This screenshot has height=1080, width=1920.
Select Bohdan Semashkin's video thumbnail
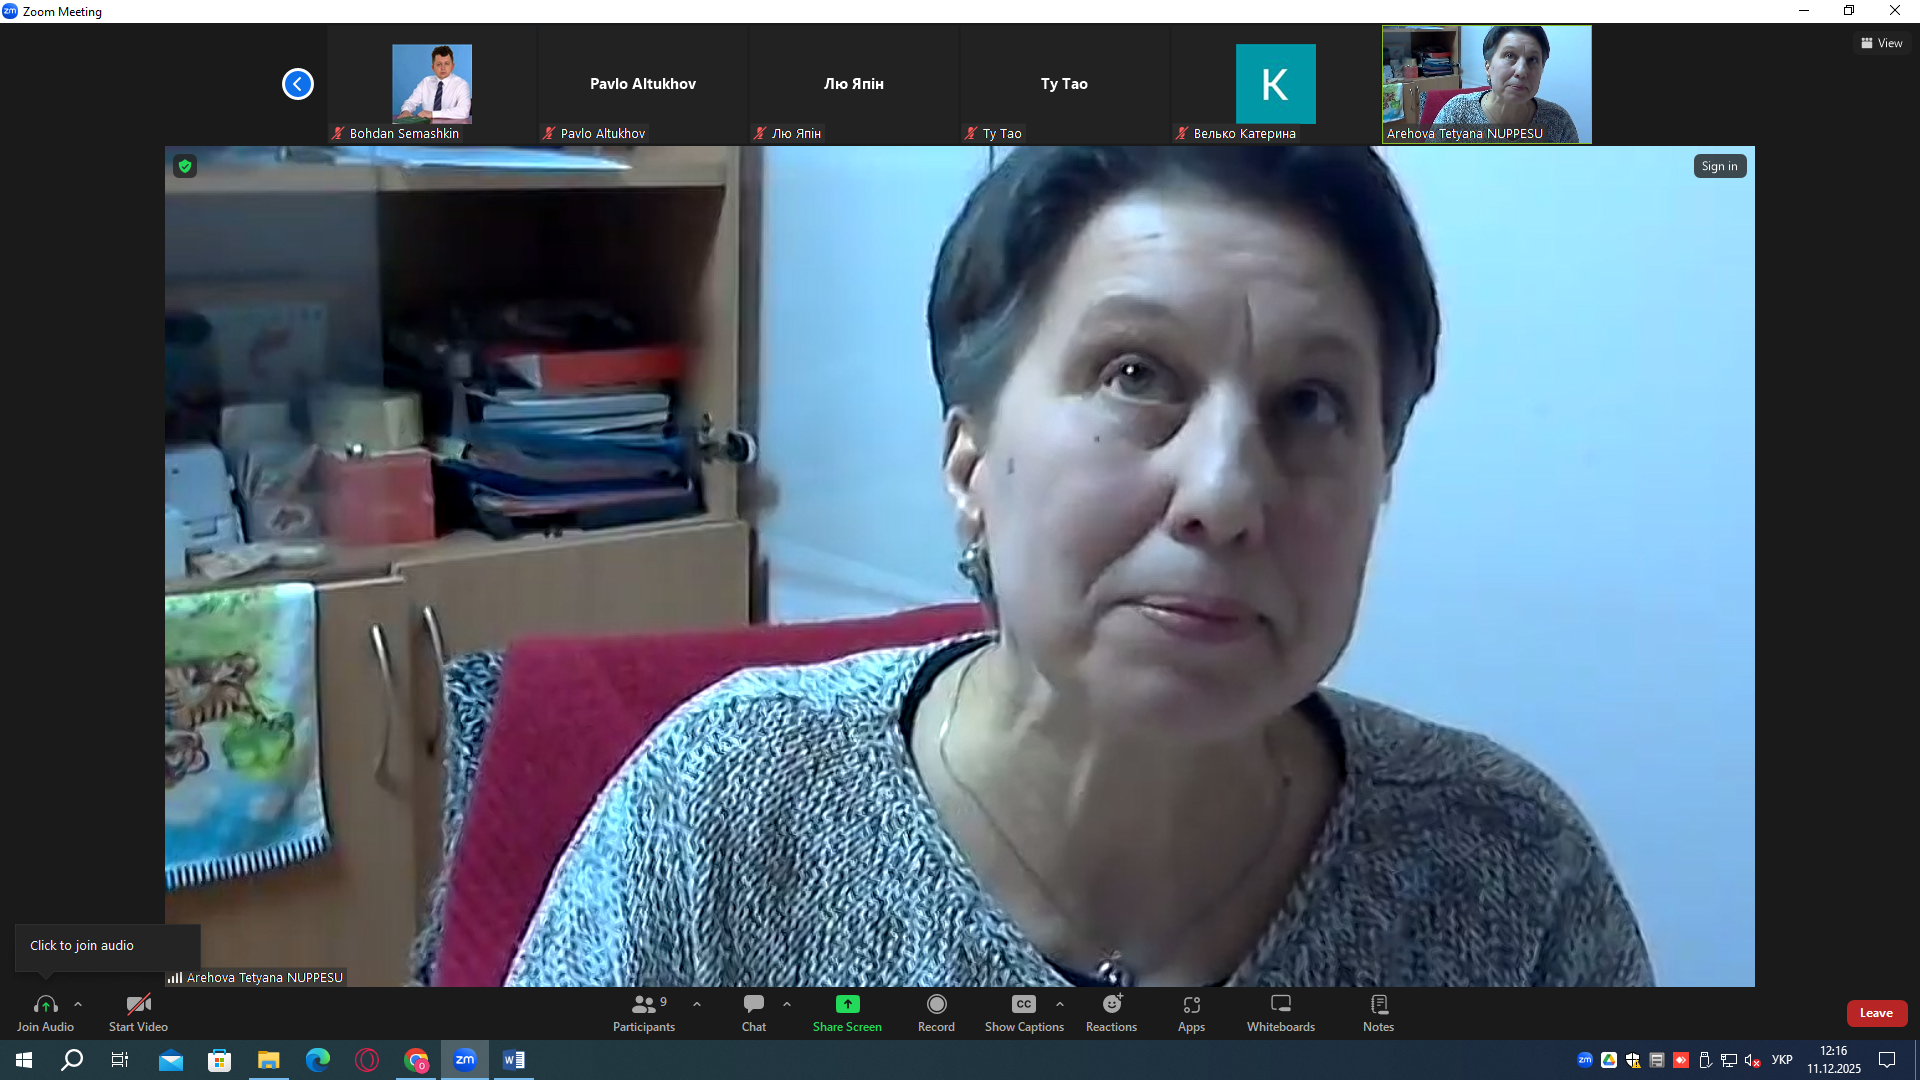click(x=431, y=84)
